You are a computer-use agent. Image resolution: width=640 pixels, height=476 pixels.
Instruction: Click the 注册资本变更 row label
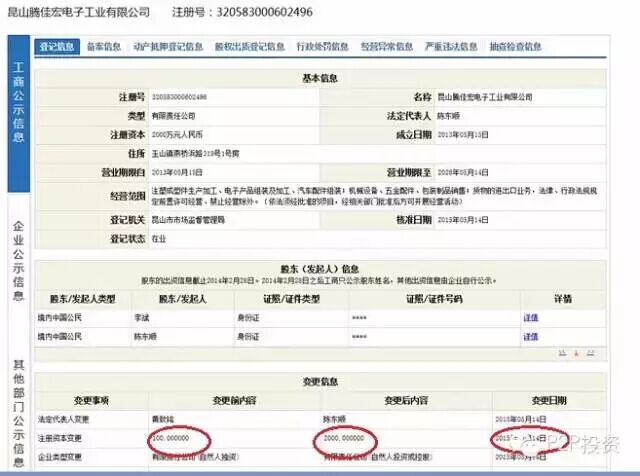pyautogui.click(x=60, y=438)
